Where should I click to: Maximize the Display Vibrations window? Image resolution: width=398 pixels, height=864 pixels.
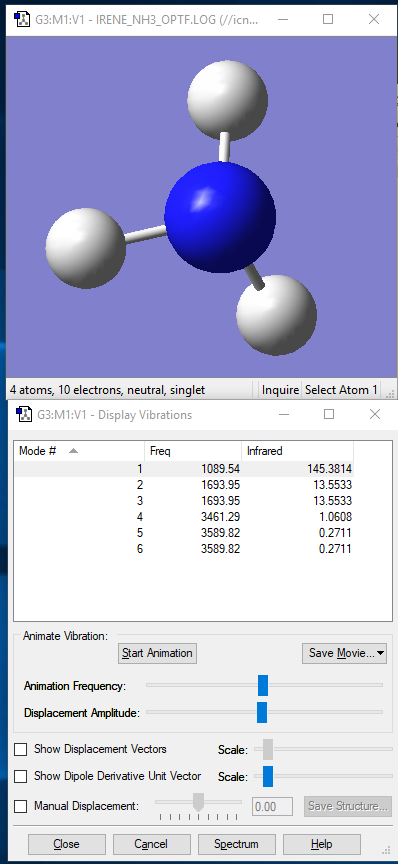[329, 414]
